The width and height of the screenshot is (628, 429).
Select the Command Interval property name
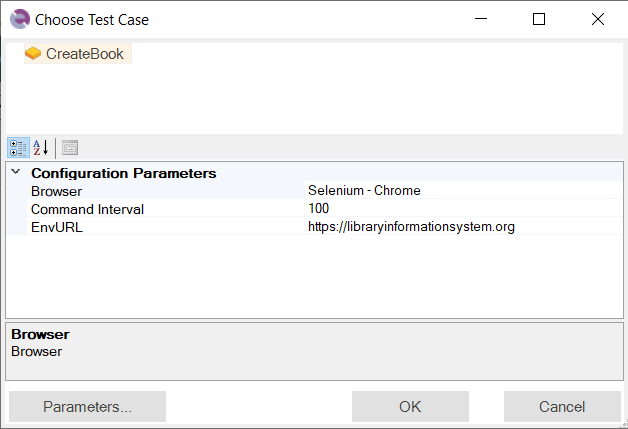click(x=87, y=209)
